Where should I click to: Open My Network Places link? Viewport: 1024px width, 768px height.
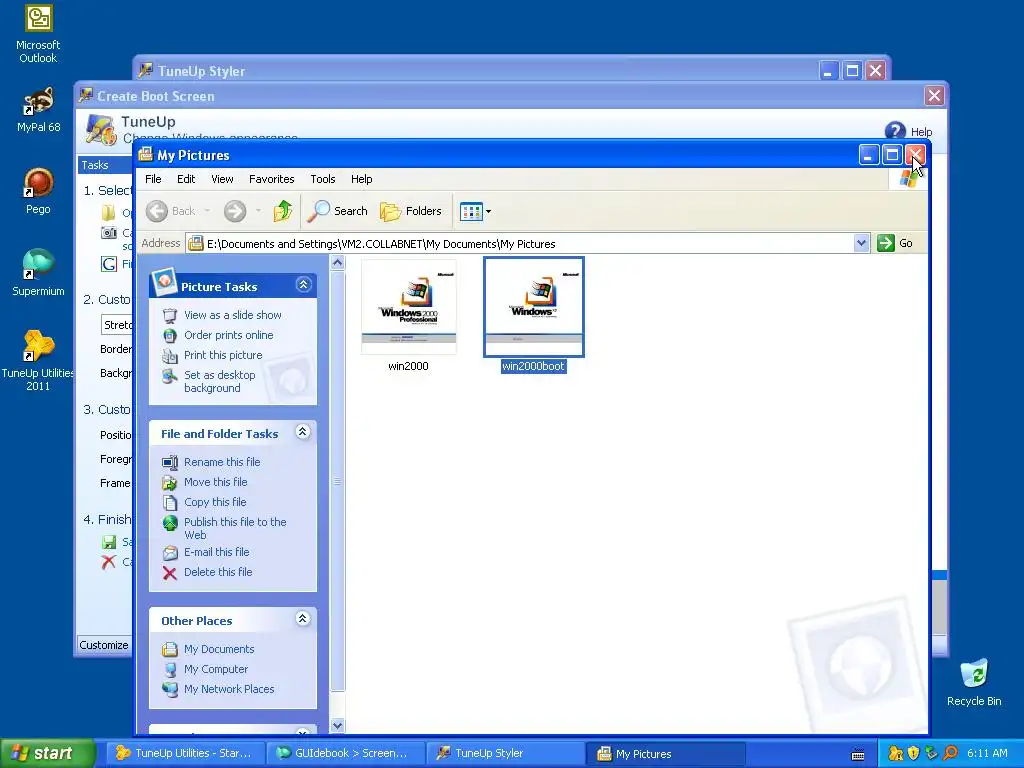click(x=229, y=689)
